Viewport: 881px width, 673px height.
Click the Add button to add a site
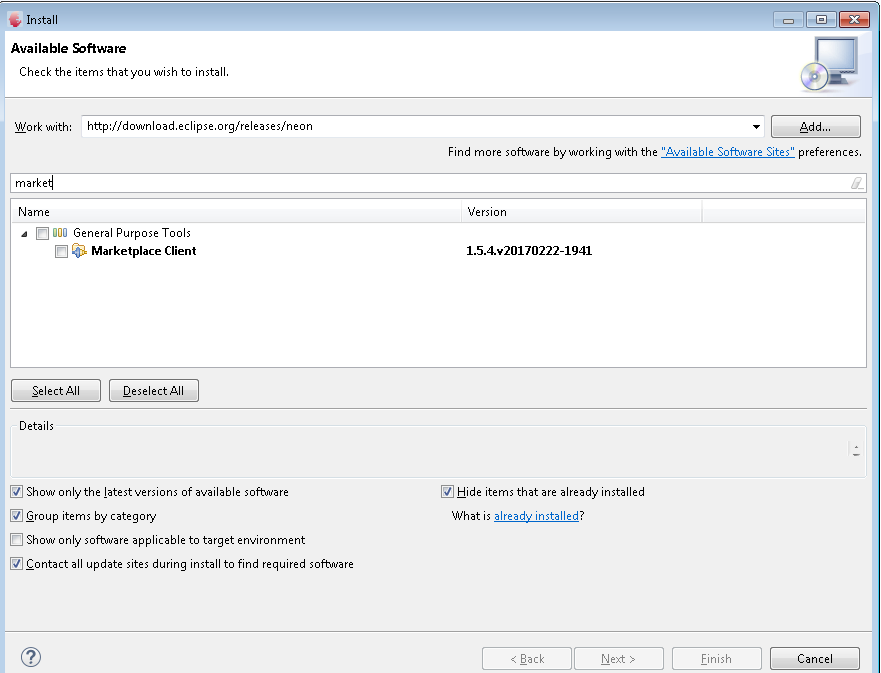(815, 126)
